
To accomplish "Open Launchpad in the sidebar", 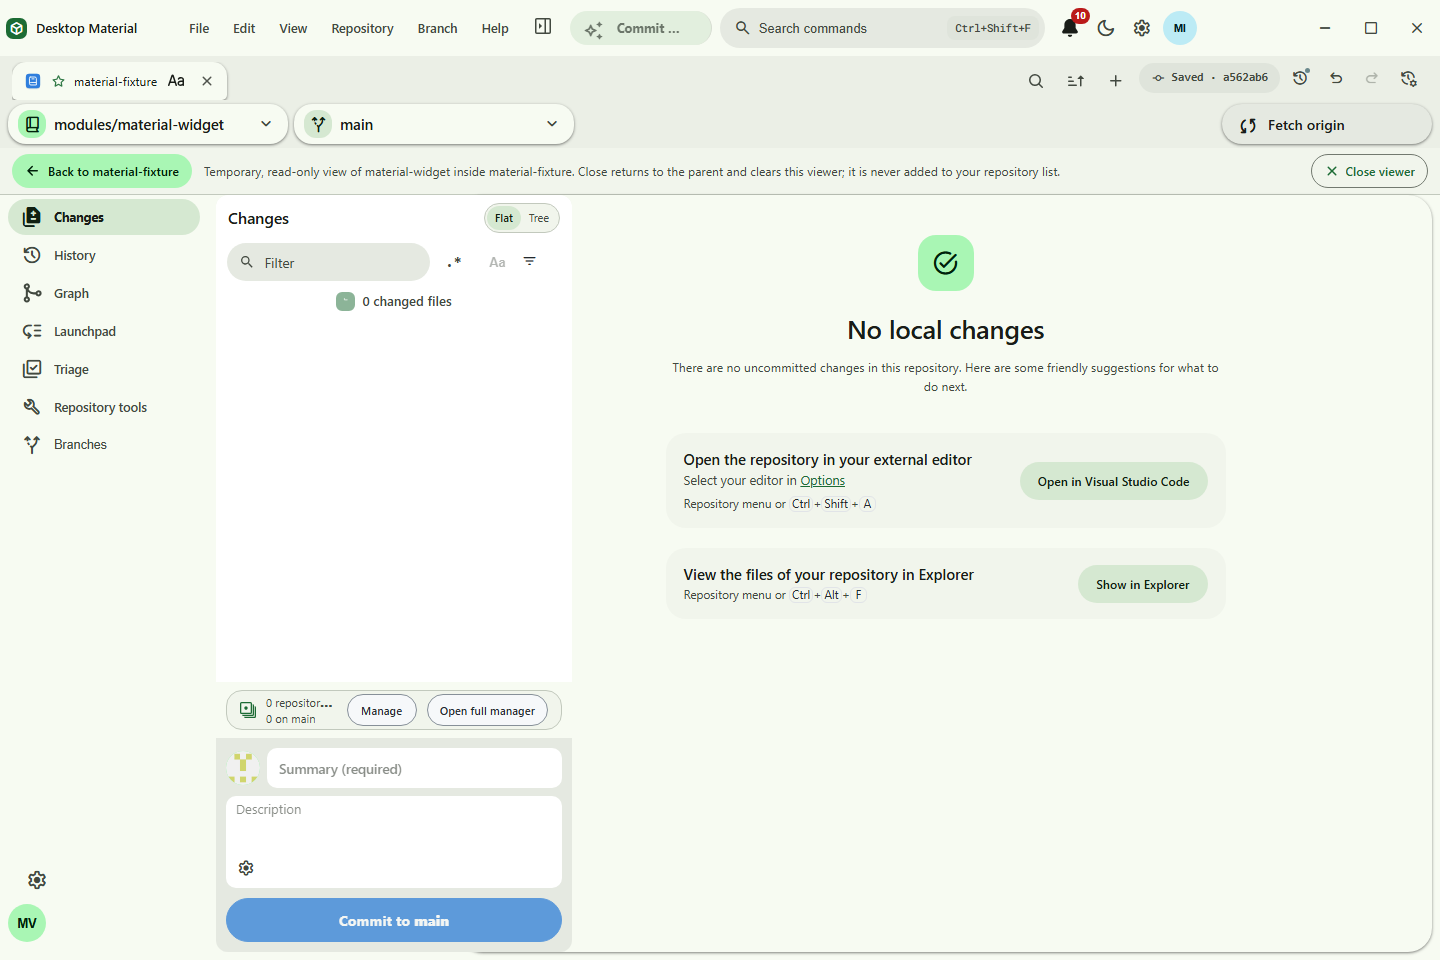I will point(104,331).
